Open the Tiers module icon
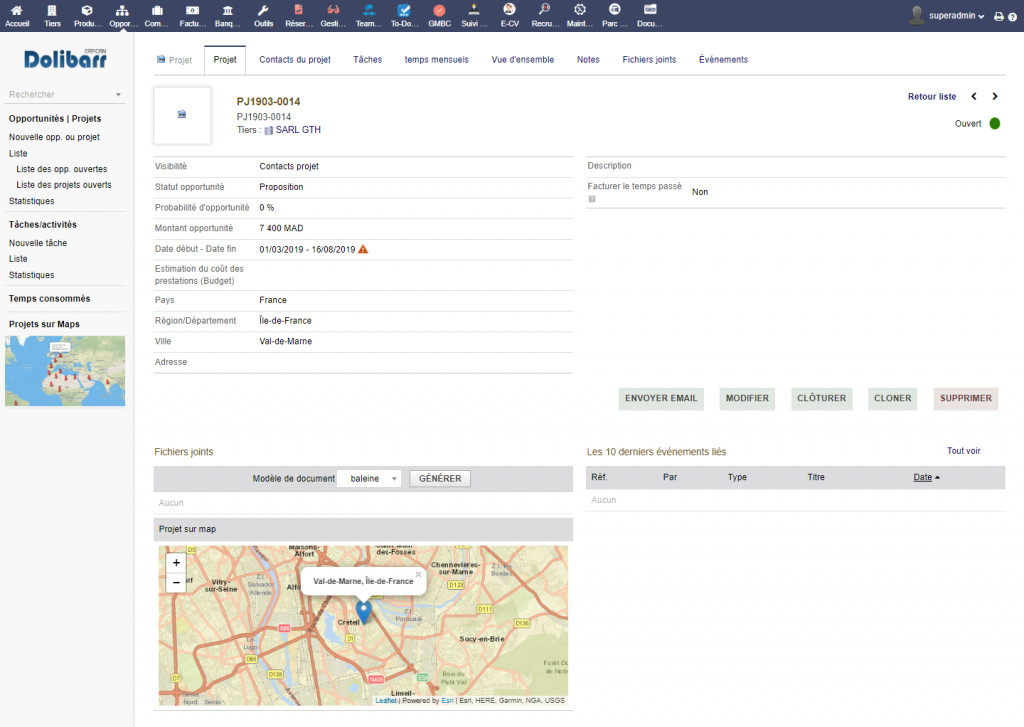 pyautogui.click(x=52, y=10)
